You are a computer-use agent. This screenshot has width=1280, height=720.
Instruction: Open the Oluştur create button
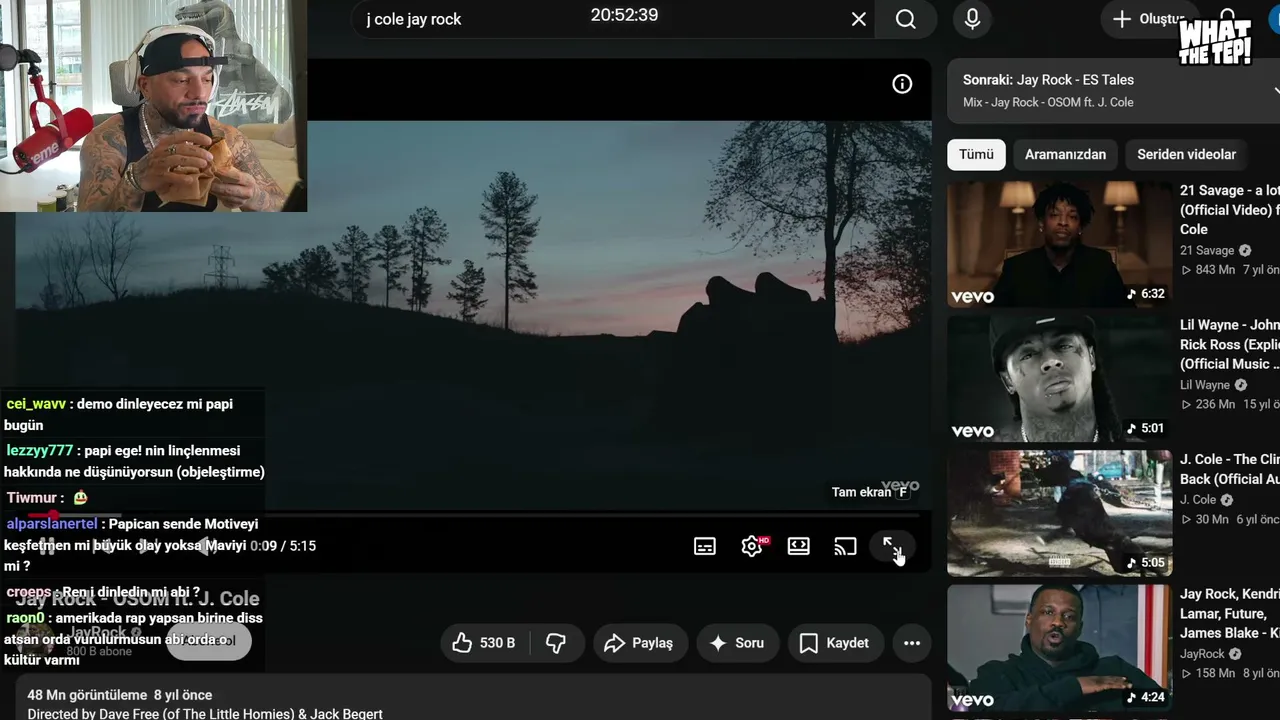click(1148, 19)
